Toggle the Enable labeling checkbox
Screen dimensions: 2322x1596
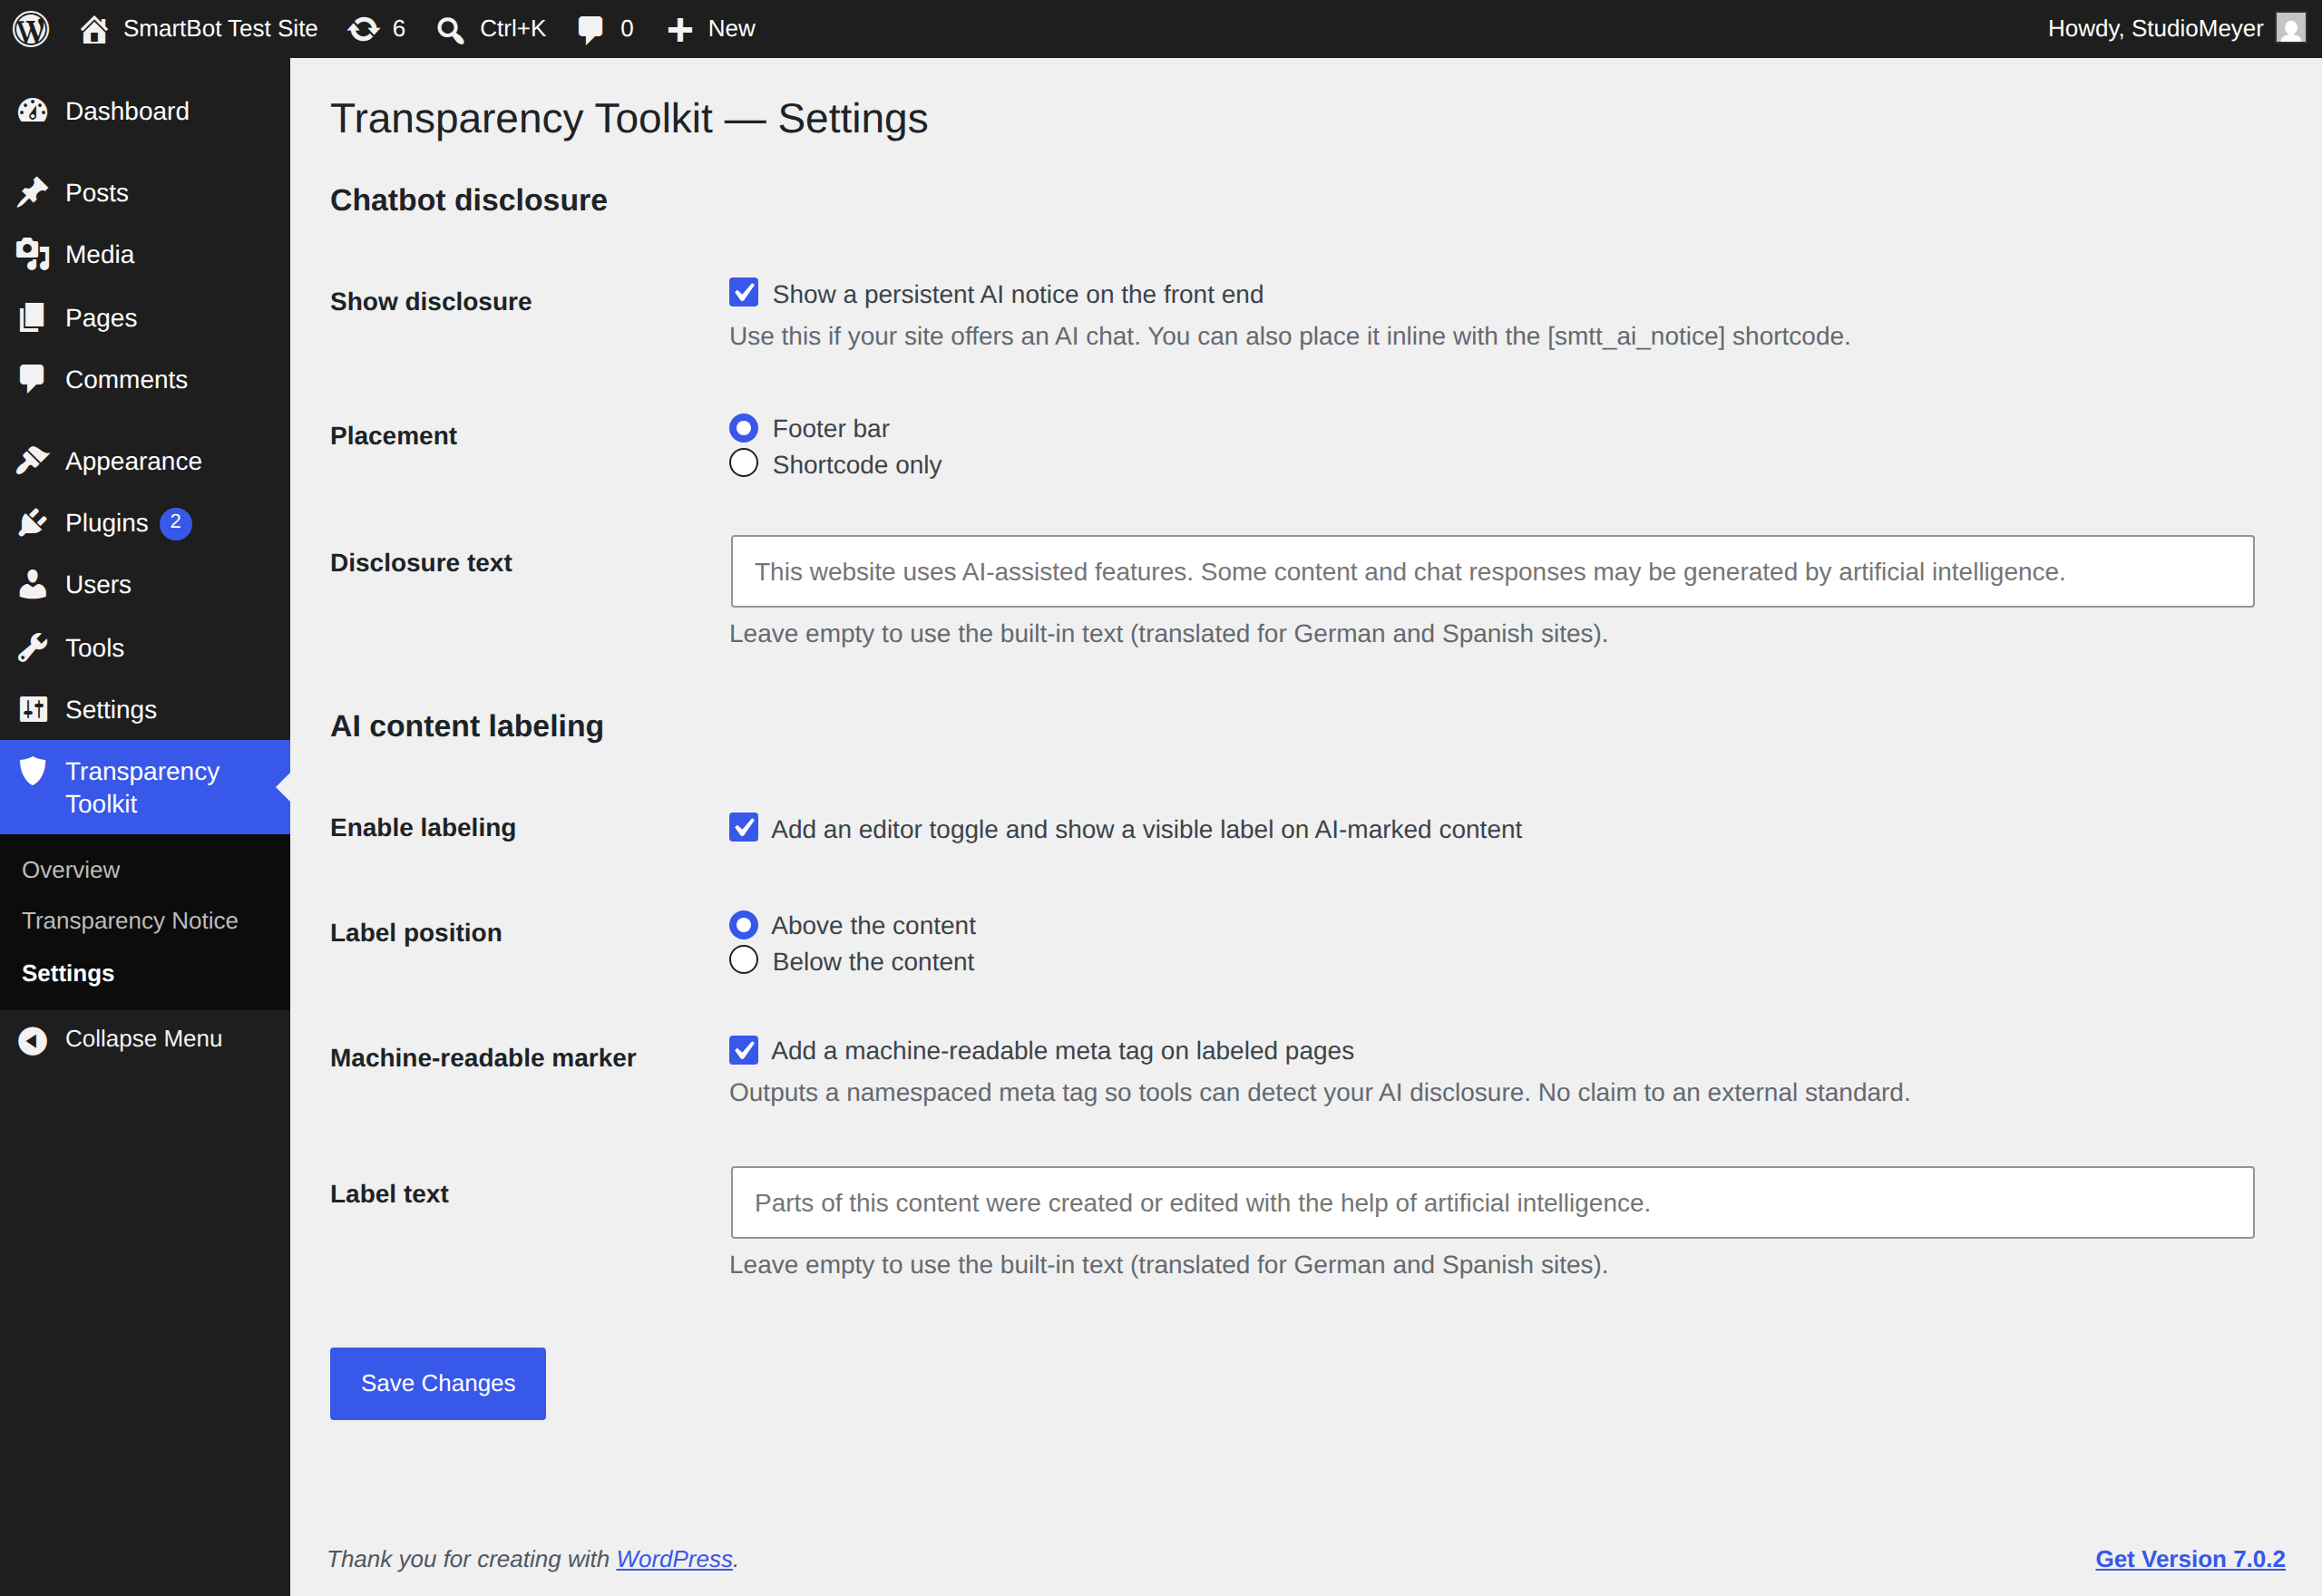click(x=743, y=828)
